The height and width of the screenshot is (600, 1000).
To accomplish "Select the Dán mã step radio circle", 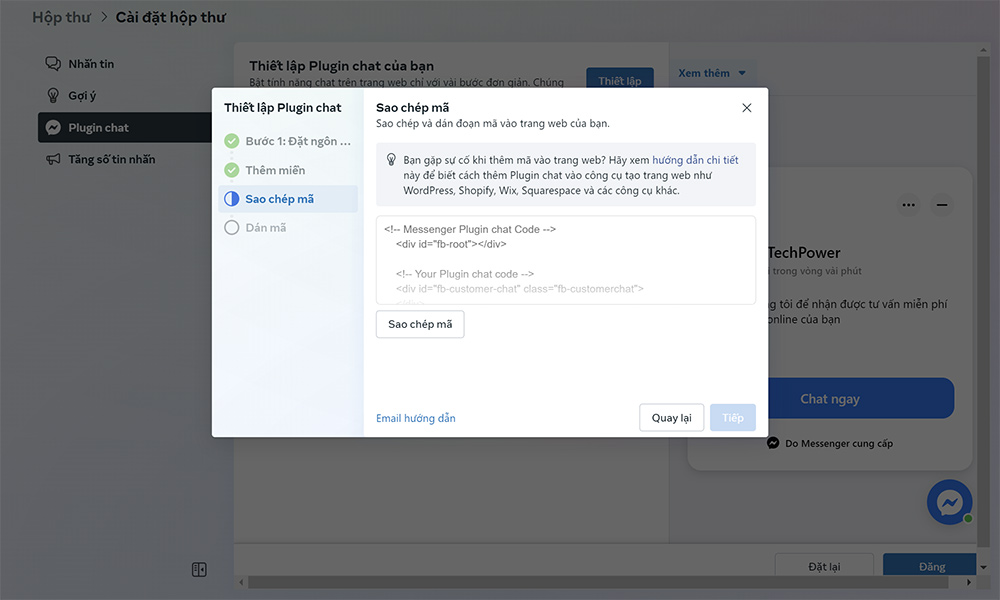I will click(232, 228).
